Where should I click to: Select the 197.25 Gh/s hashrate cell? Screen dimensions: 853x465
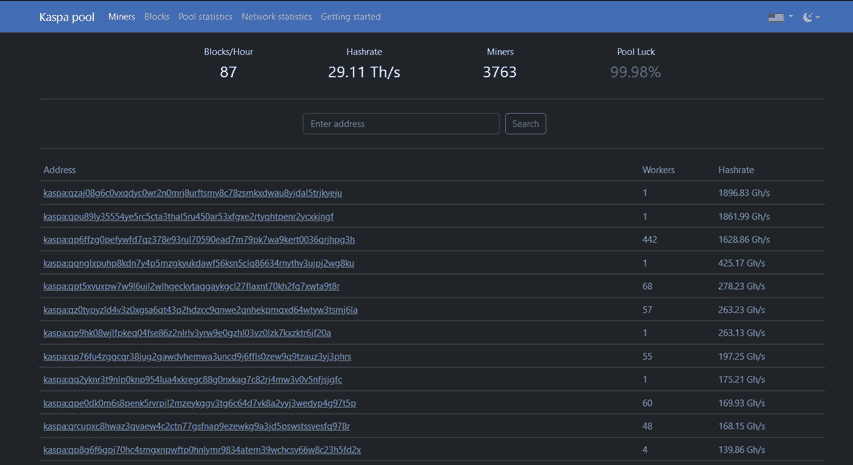point(741,357)
